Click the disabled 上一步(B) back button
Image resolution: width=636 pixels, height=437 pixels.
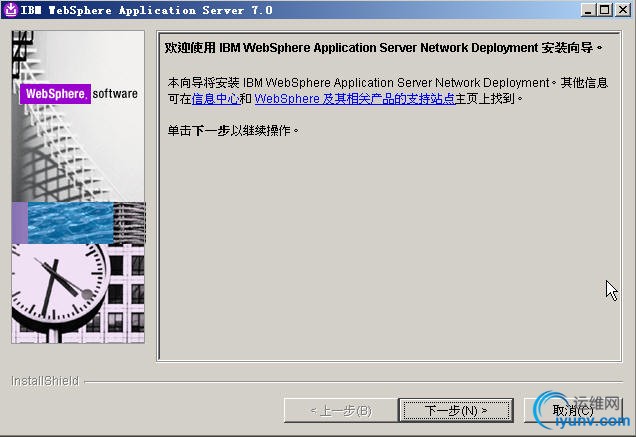click(x=341, y=410)
